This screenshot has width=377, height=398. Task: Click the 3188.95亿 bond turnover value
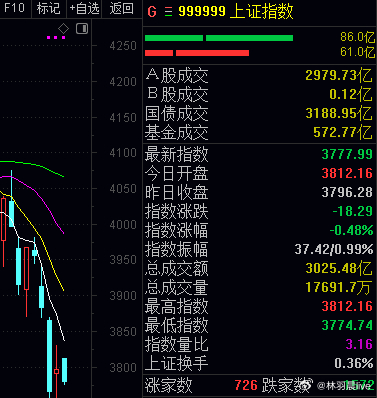click(x=339, y=114)
